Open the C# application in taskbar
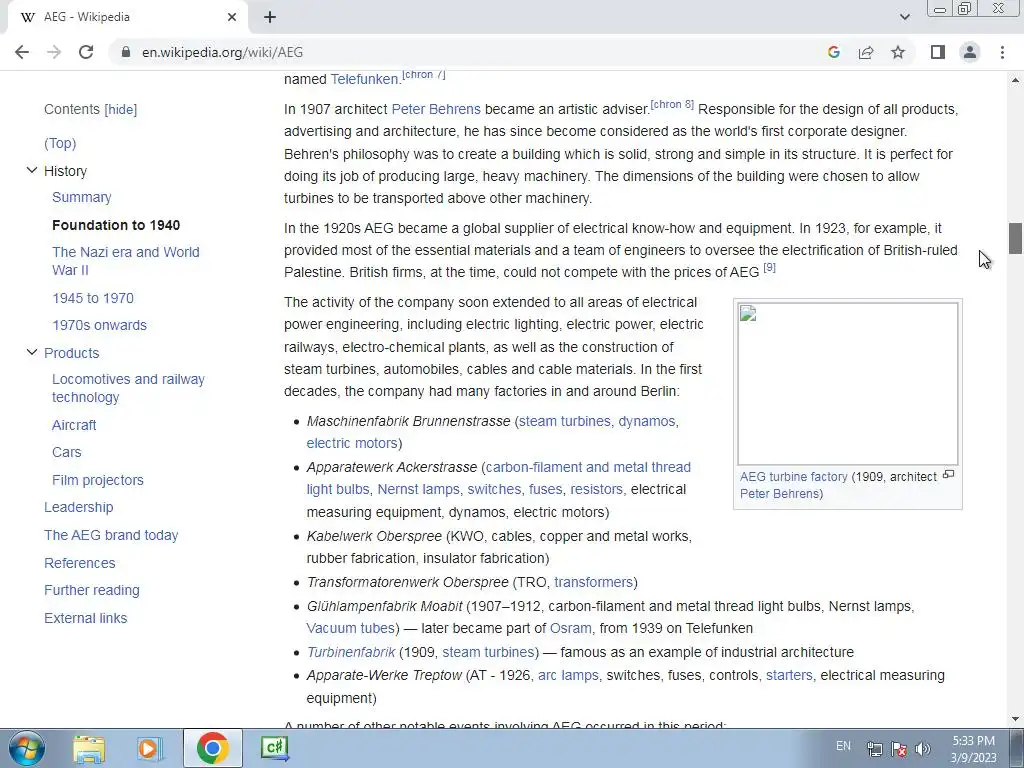The height and width of the screenshot is (768, 1024). 274,748
